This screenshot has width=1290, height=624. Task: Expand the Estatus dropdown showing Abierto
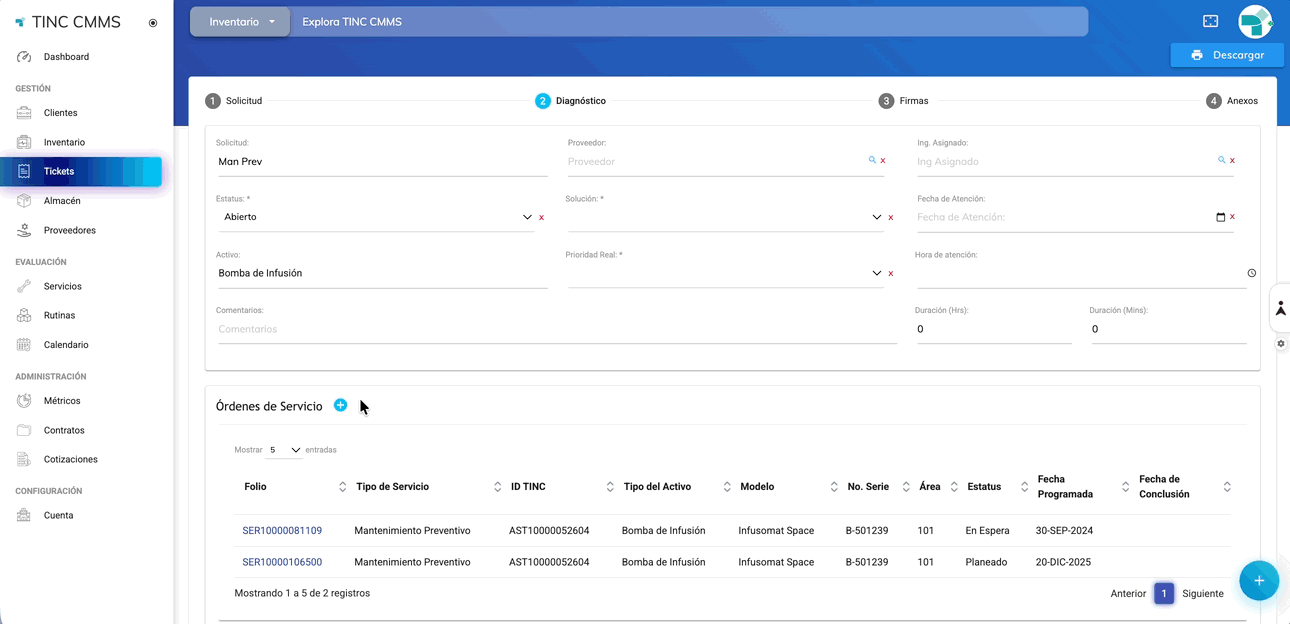click(x=527, y=217)
